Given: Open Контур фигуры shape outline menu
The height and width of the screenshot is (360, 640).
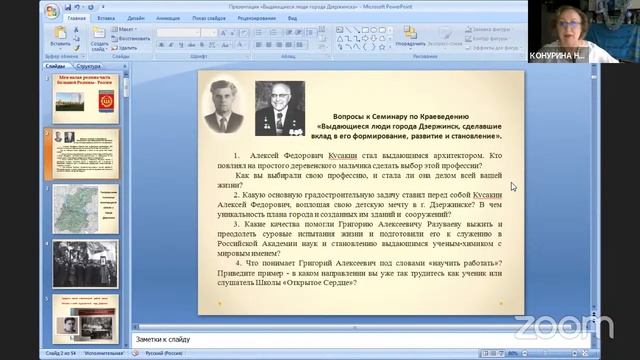Looking at the screenshot, I should (x=487, y=38).
